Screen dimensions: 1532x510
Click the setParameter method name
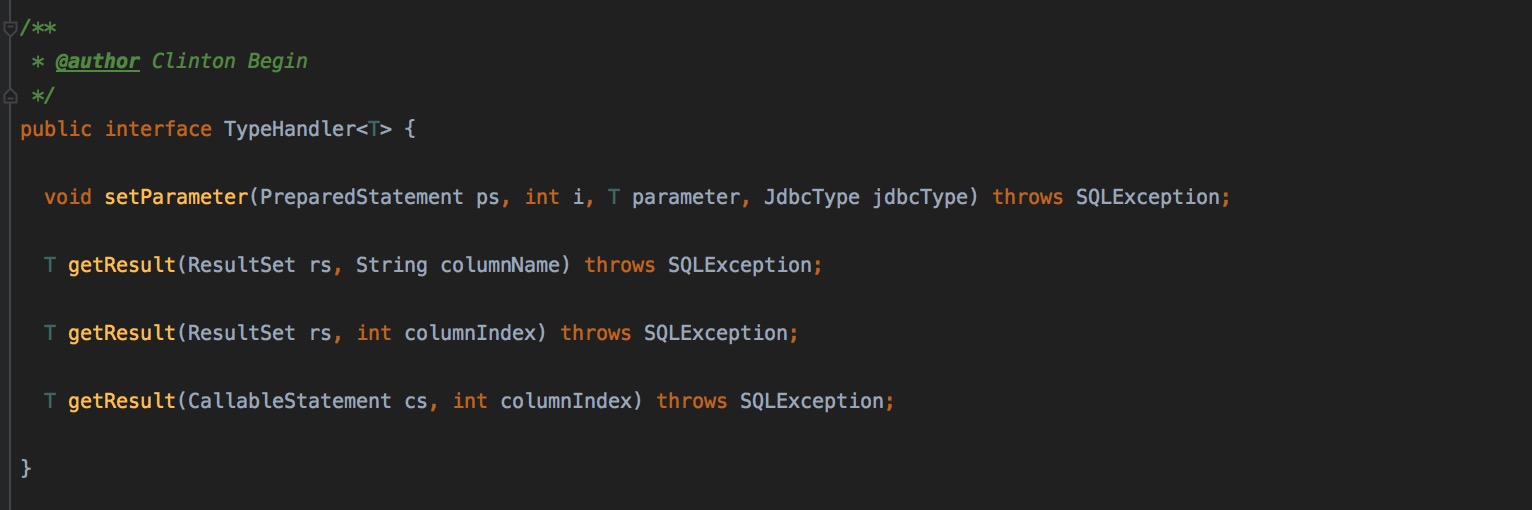(175, 197)
